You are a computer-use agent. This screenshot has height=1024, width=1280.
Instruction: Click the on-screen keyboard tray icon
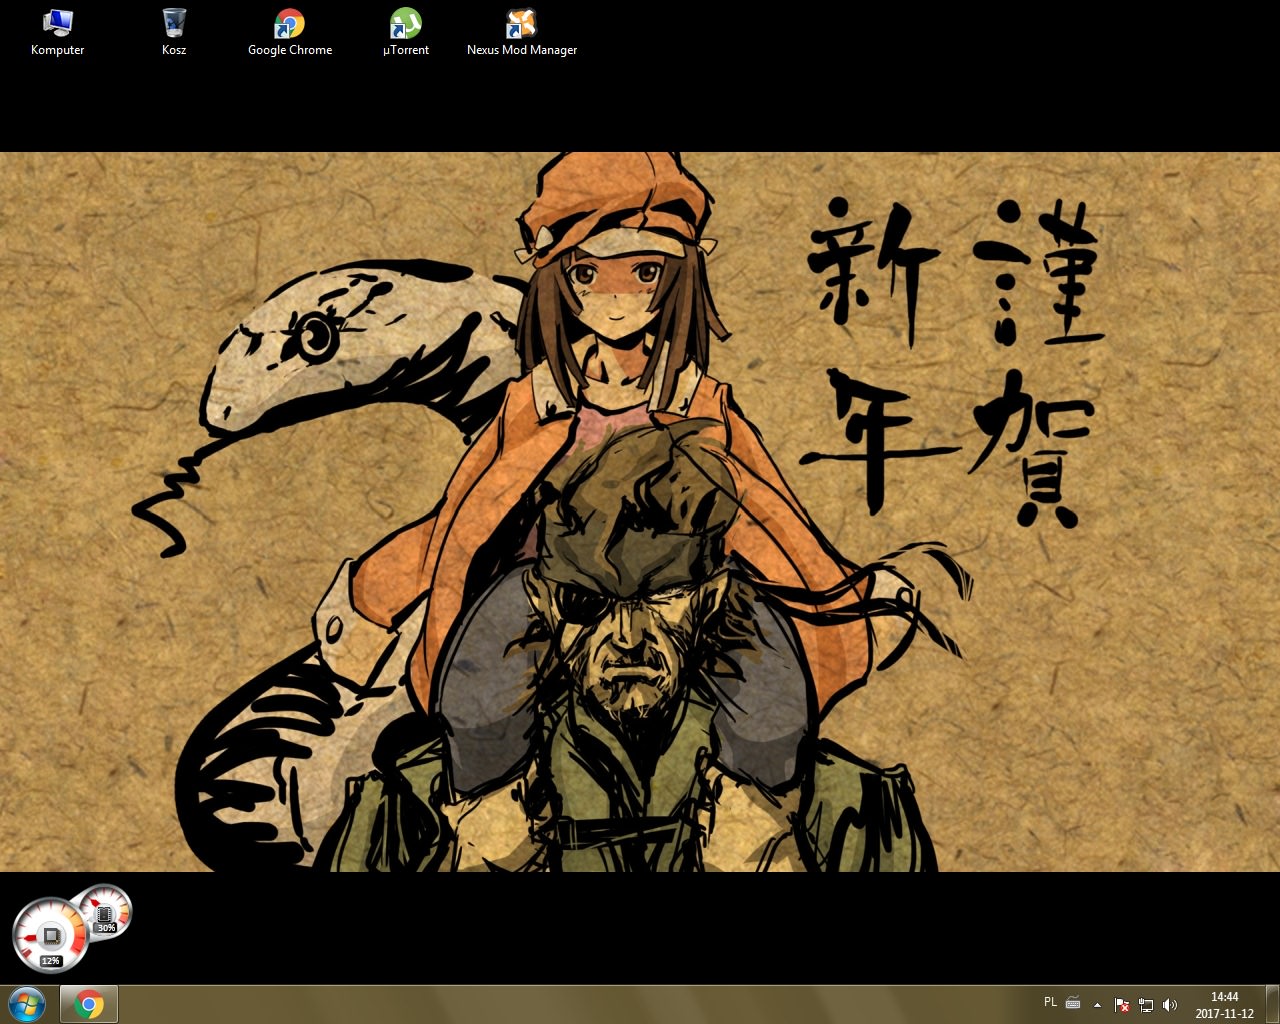1073,1003
